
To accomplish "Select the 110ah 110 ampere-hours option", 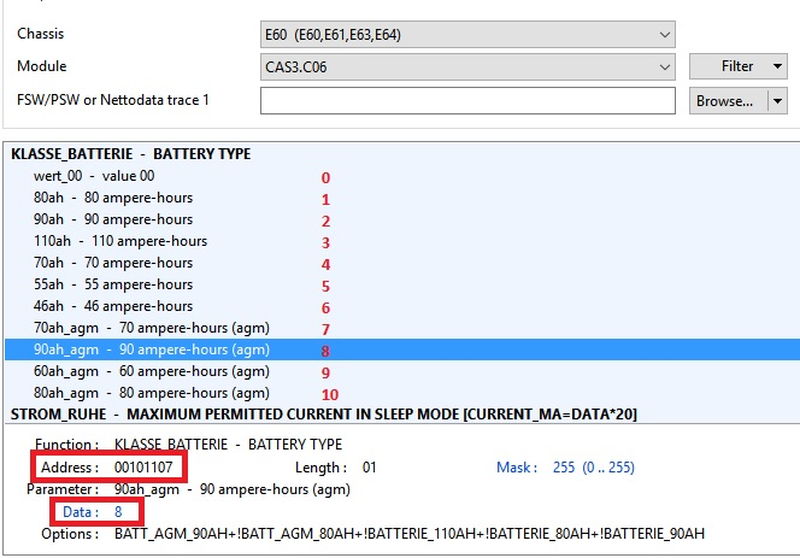I will pyautogui.click(x=120, y=241).
